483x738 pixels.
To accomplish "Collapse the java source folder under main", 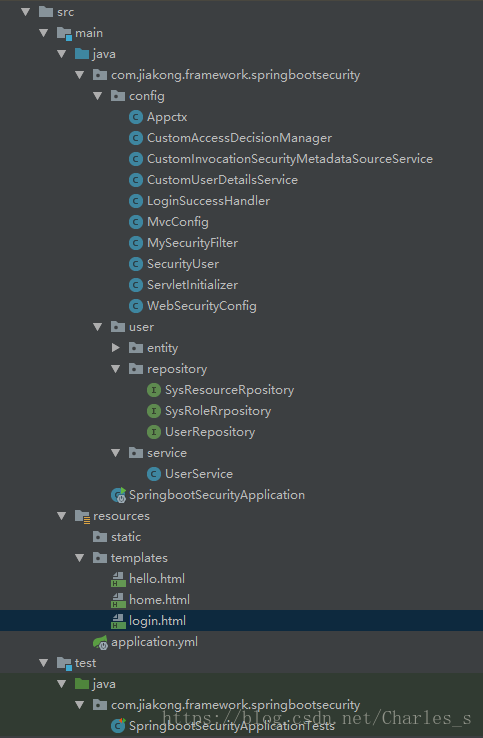I will [x=62, y=54].
